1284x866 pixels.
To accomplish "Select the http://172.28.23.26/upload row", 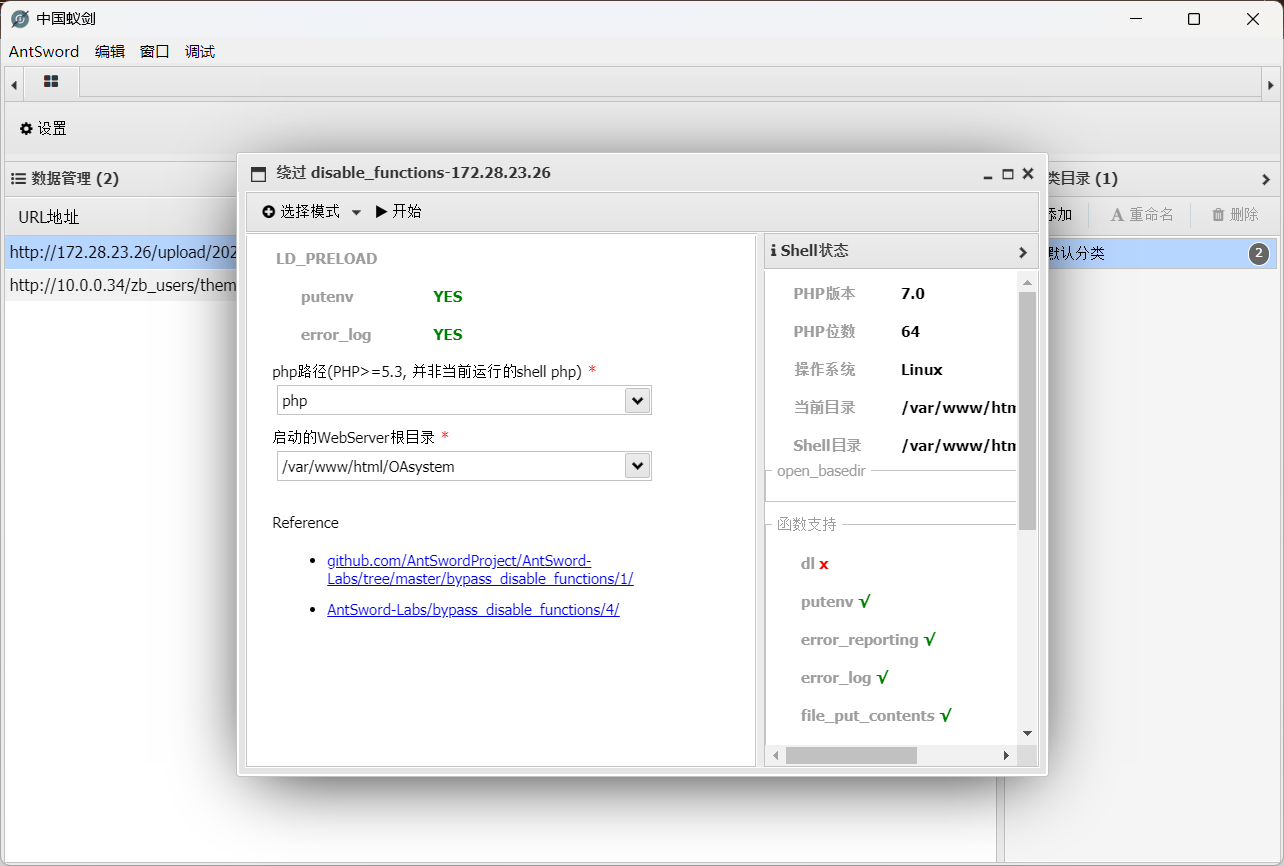I will click(x=121, y=253).
